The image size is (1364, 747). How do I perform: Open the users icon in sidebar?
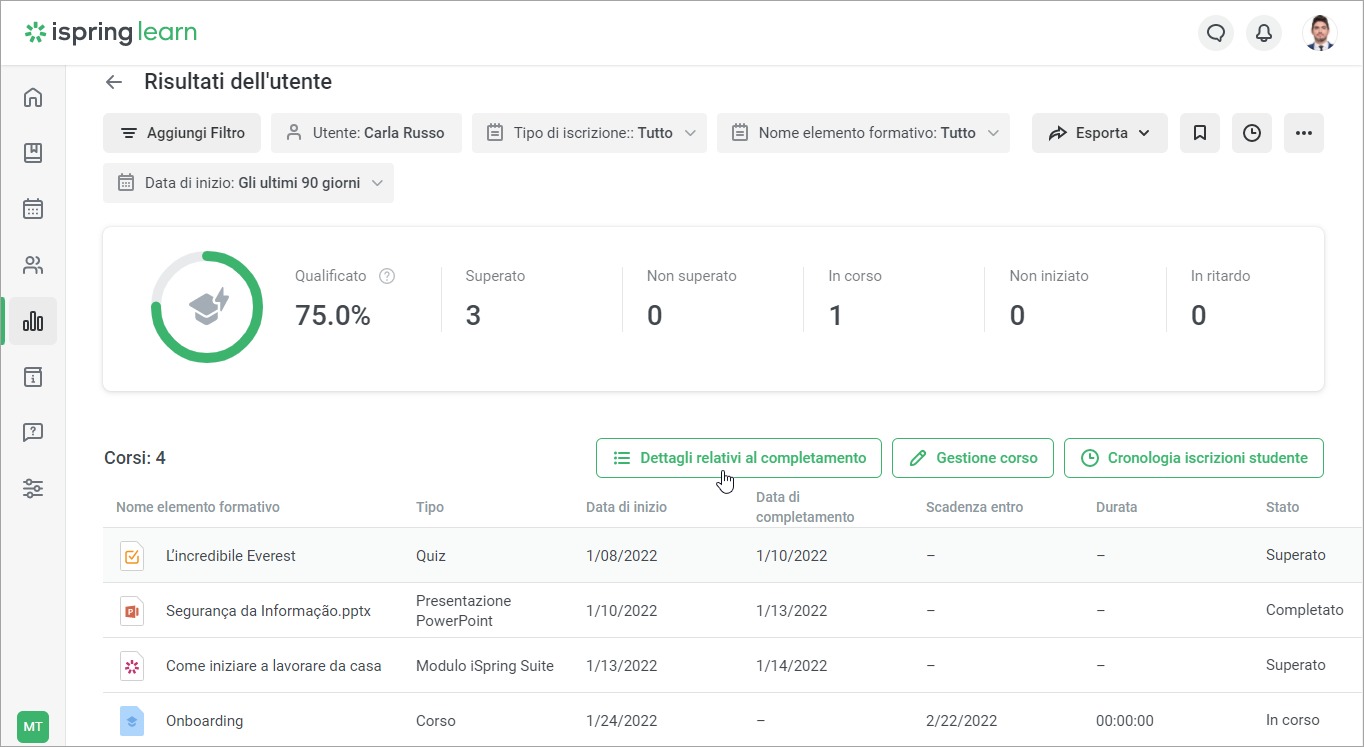(x=33, y=265)
